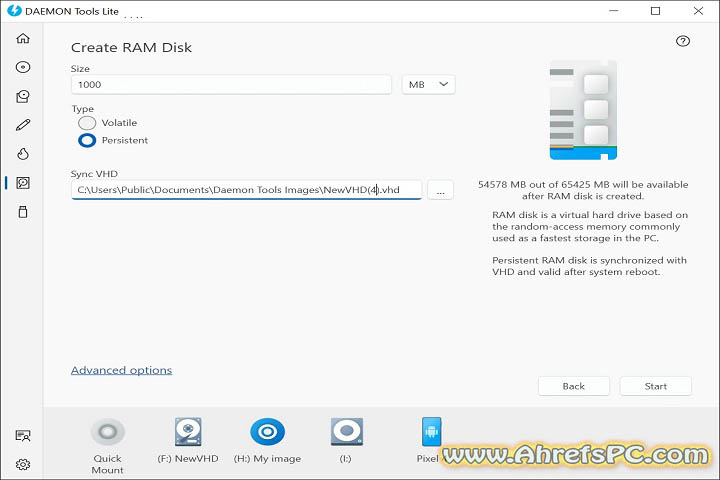The width and height of the screenshot is (720, 480).
Task: Select the (I:) empty drive icon
Action: [347, 432]
